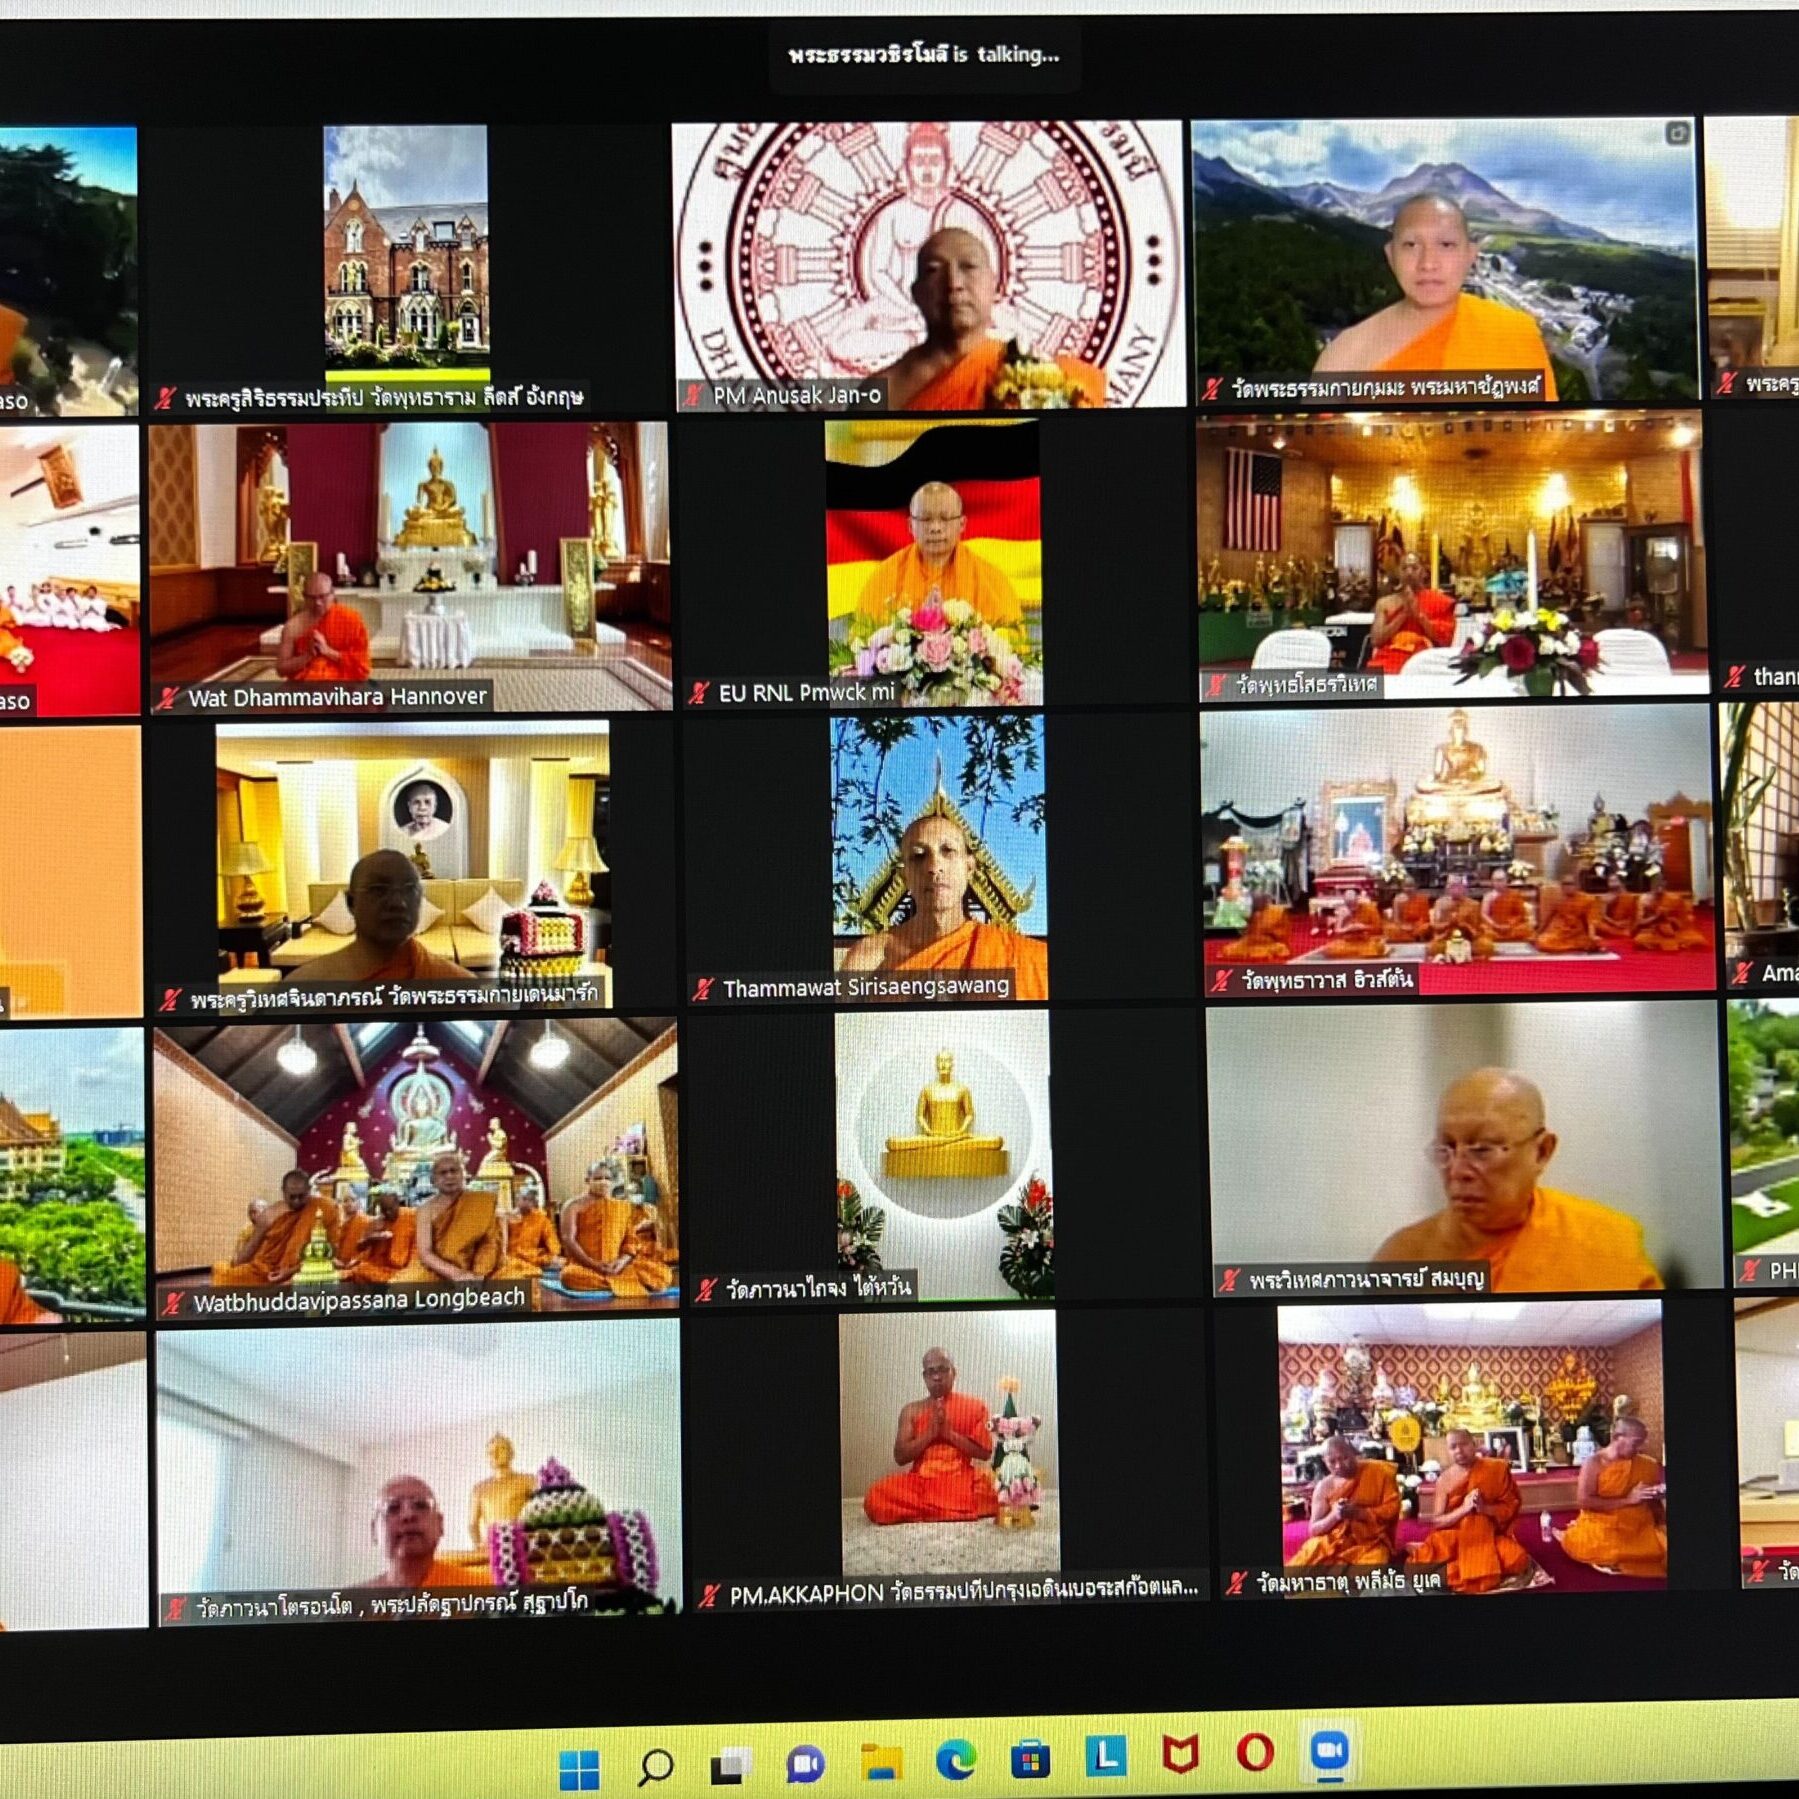Viewport: 1799px width, 1799px height.
Task: Open McAfee from the taskbar
Action: coord(1180,1754)
